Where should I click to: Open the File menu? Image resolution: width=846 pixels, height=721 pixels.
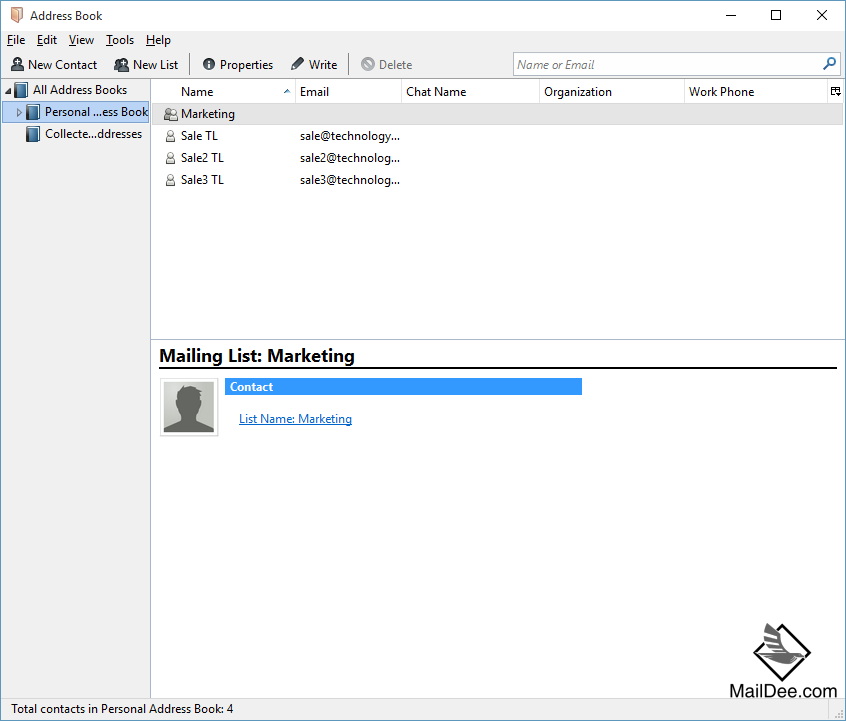[15, 40]
